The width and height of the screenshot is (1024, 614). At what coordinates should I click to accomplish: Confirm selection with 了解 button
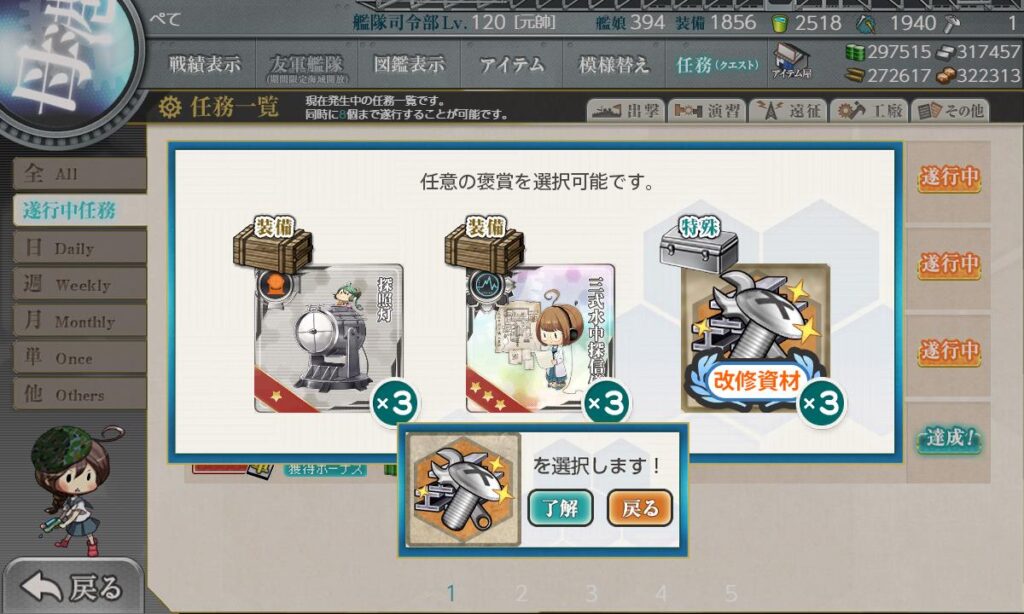(x=560, y=508)
